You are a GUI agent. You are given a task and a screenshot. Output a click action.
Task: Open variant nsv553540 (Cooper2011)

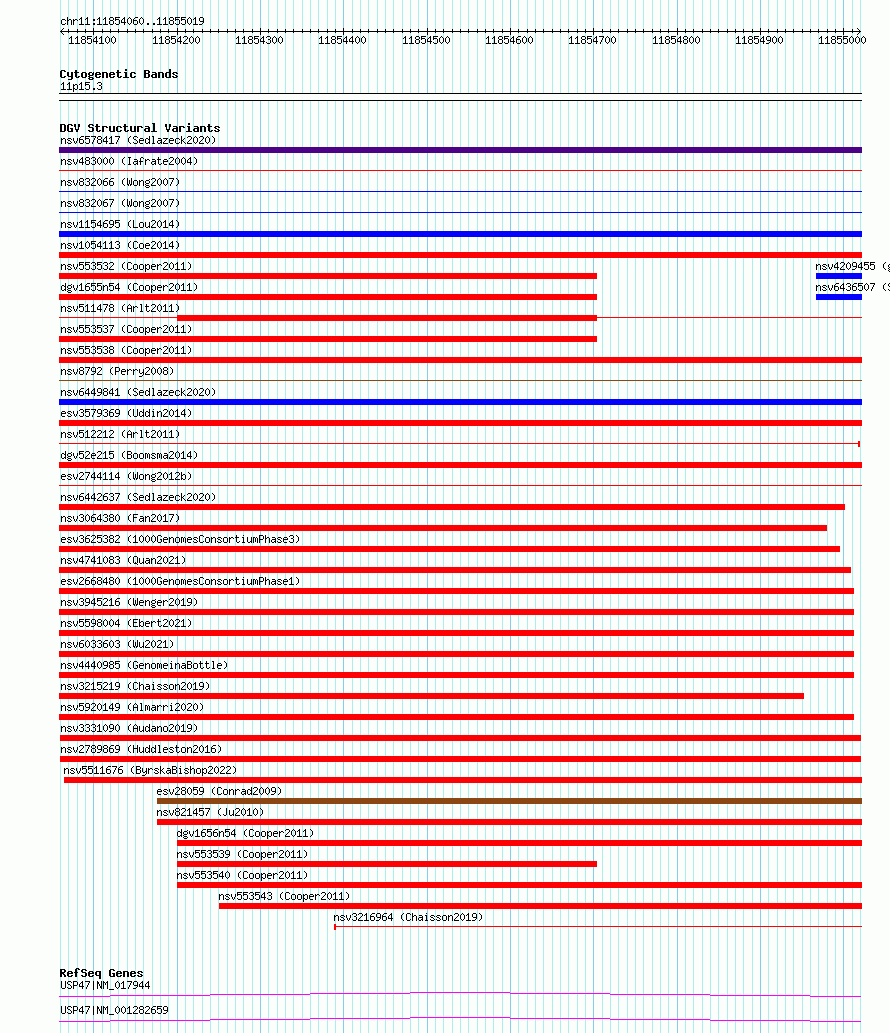(x=242, y=876)
